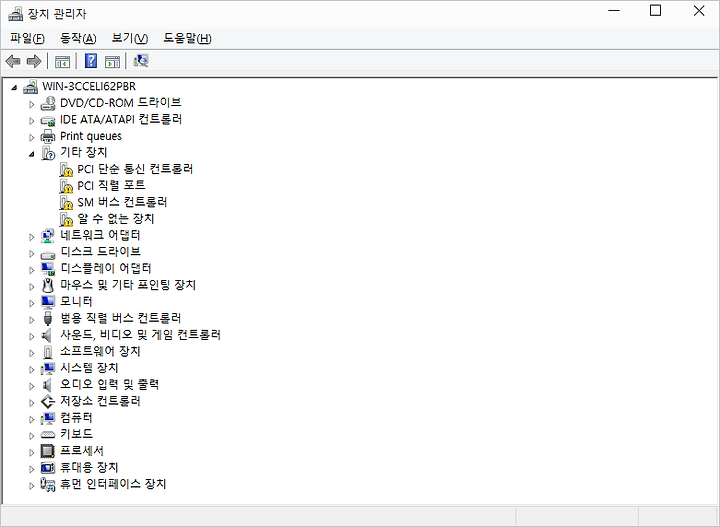Expand 사운드, 비디오 및 게임 컨트롤러 arrow
Screen dimensions: 720x527
pos(32,336)
